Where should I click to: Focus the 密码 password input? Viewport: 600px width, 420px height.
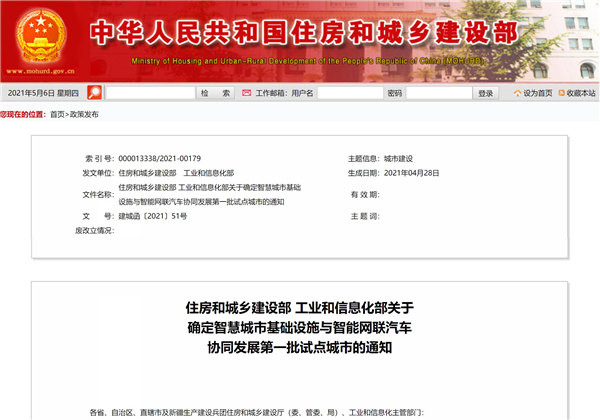point(439,93)
